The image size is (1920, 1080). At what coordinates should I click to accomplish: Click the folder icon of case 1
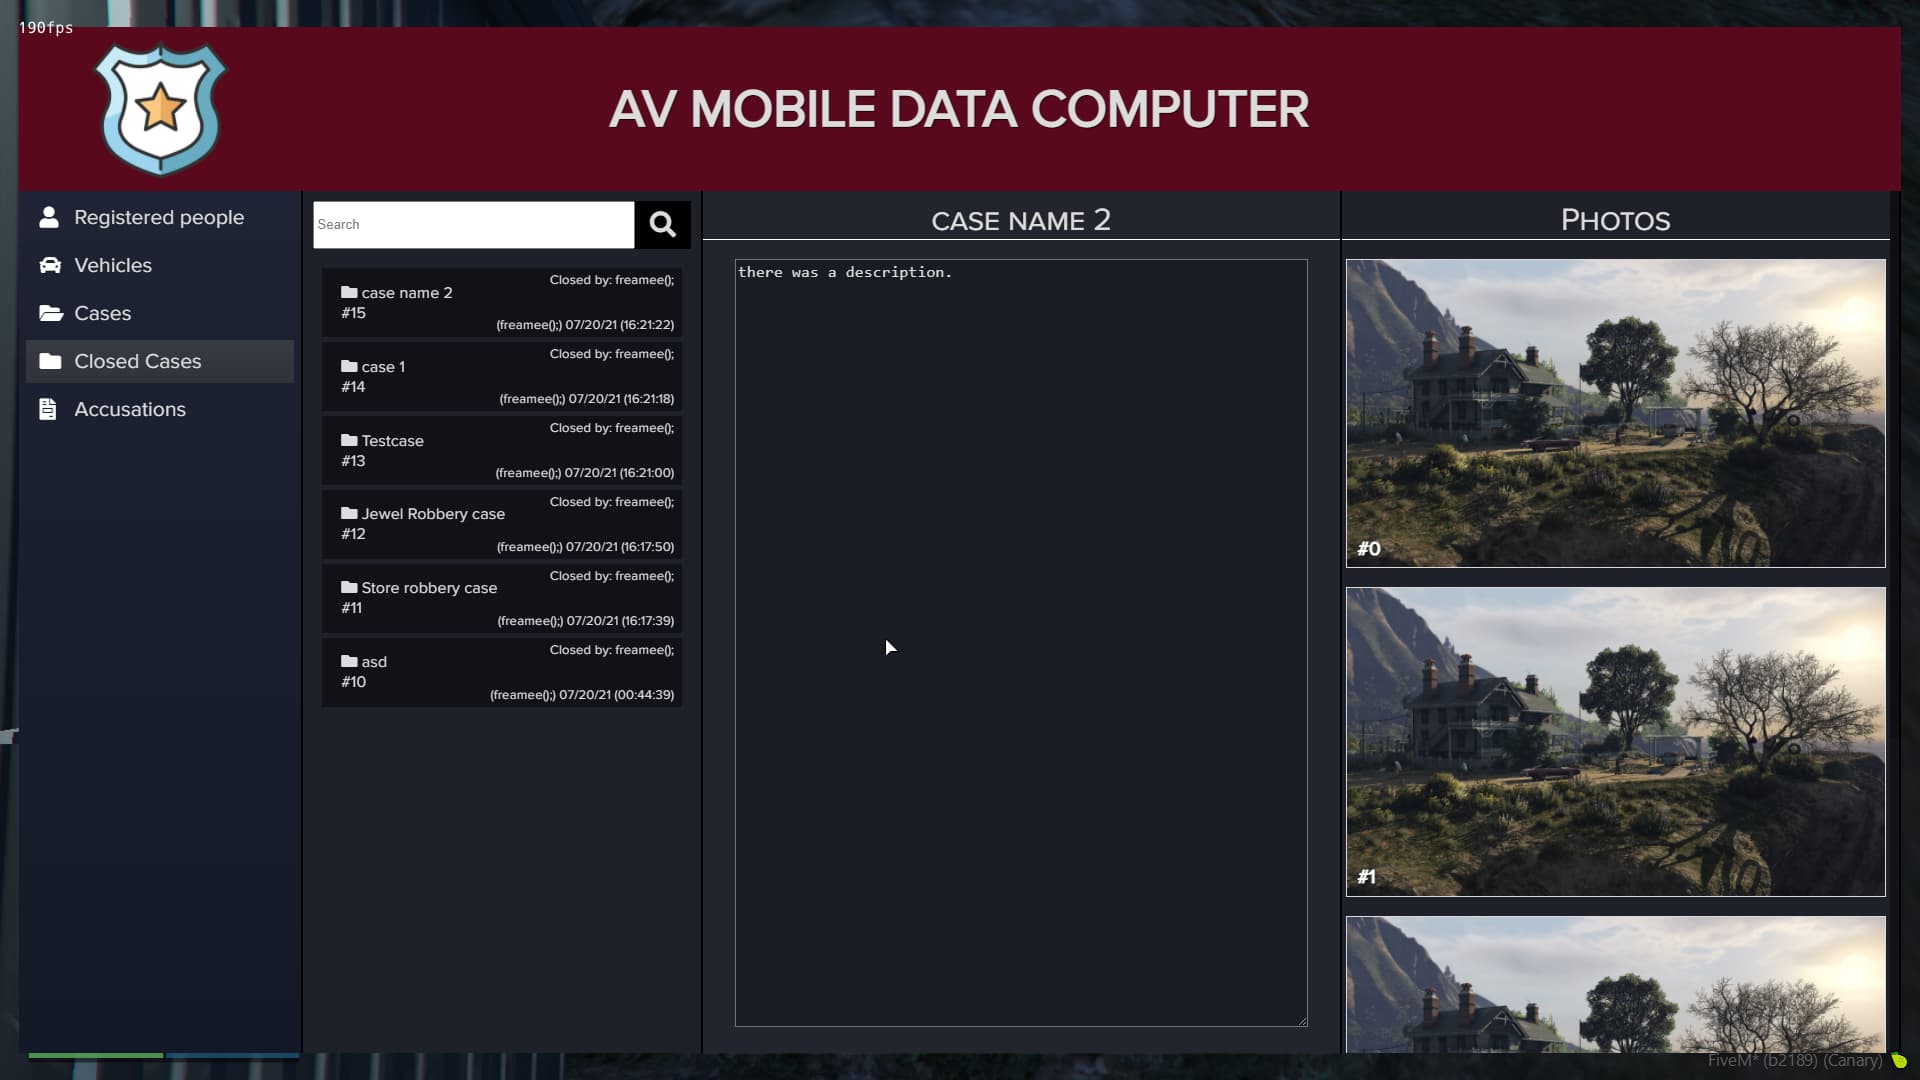coord(349,366)
